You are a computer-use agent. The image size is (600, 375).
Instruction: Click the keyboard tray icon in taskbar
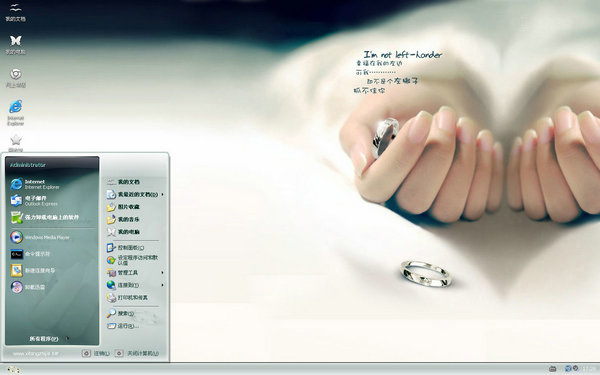553,368
